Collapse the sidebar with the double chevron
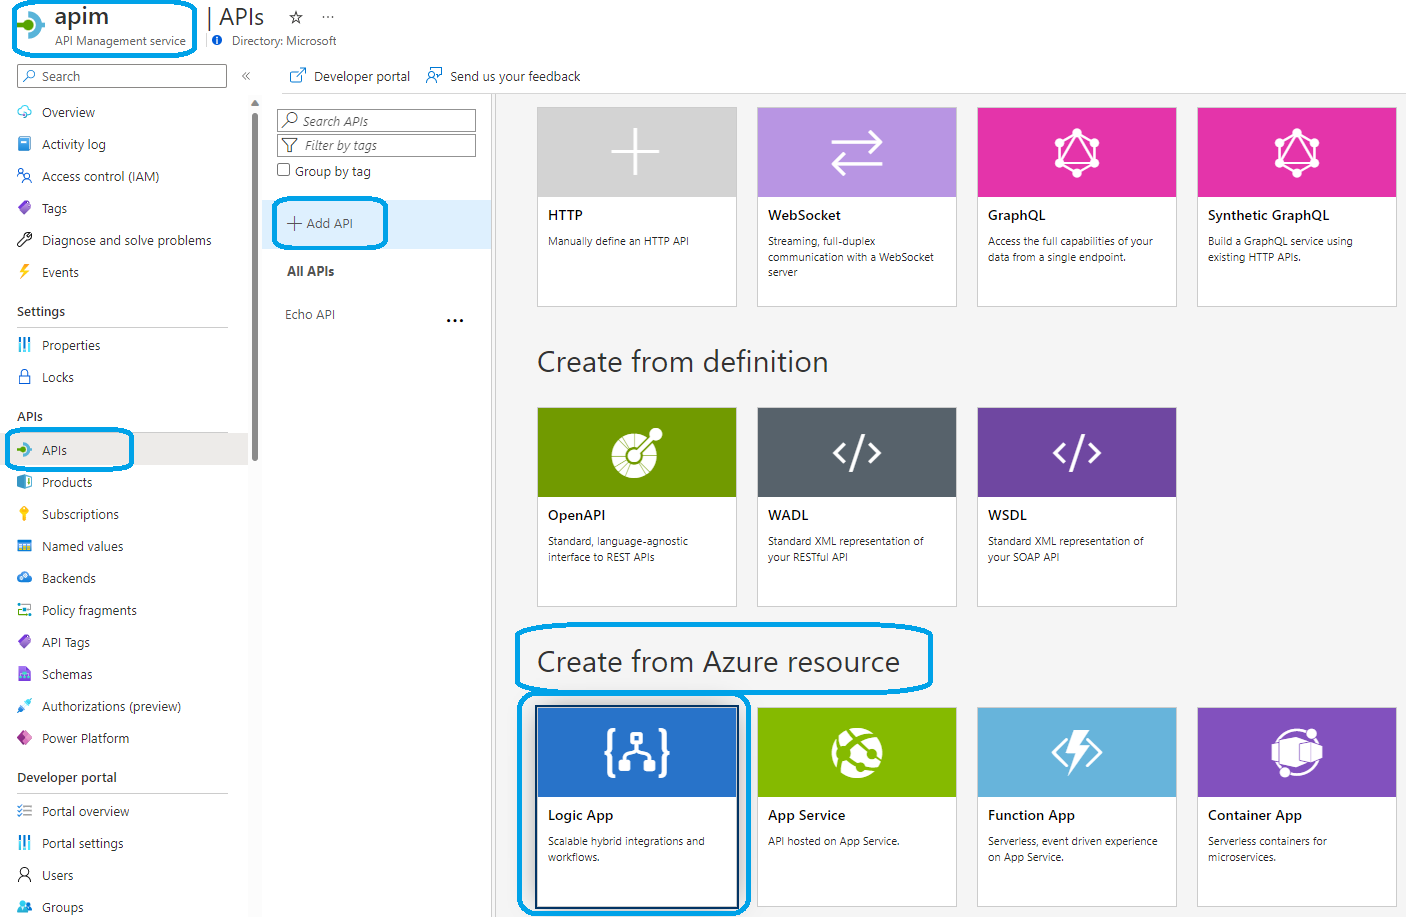The width and height of the screenshot is (1406, 917). [x=246, y=76]
